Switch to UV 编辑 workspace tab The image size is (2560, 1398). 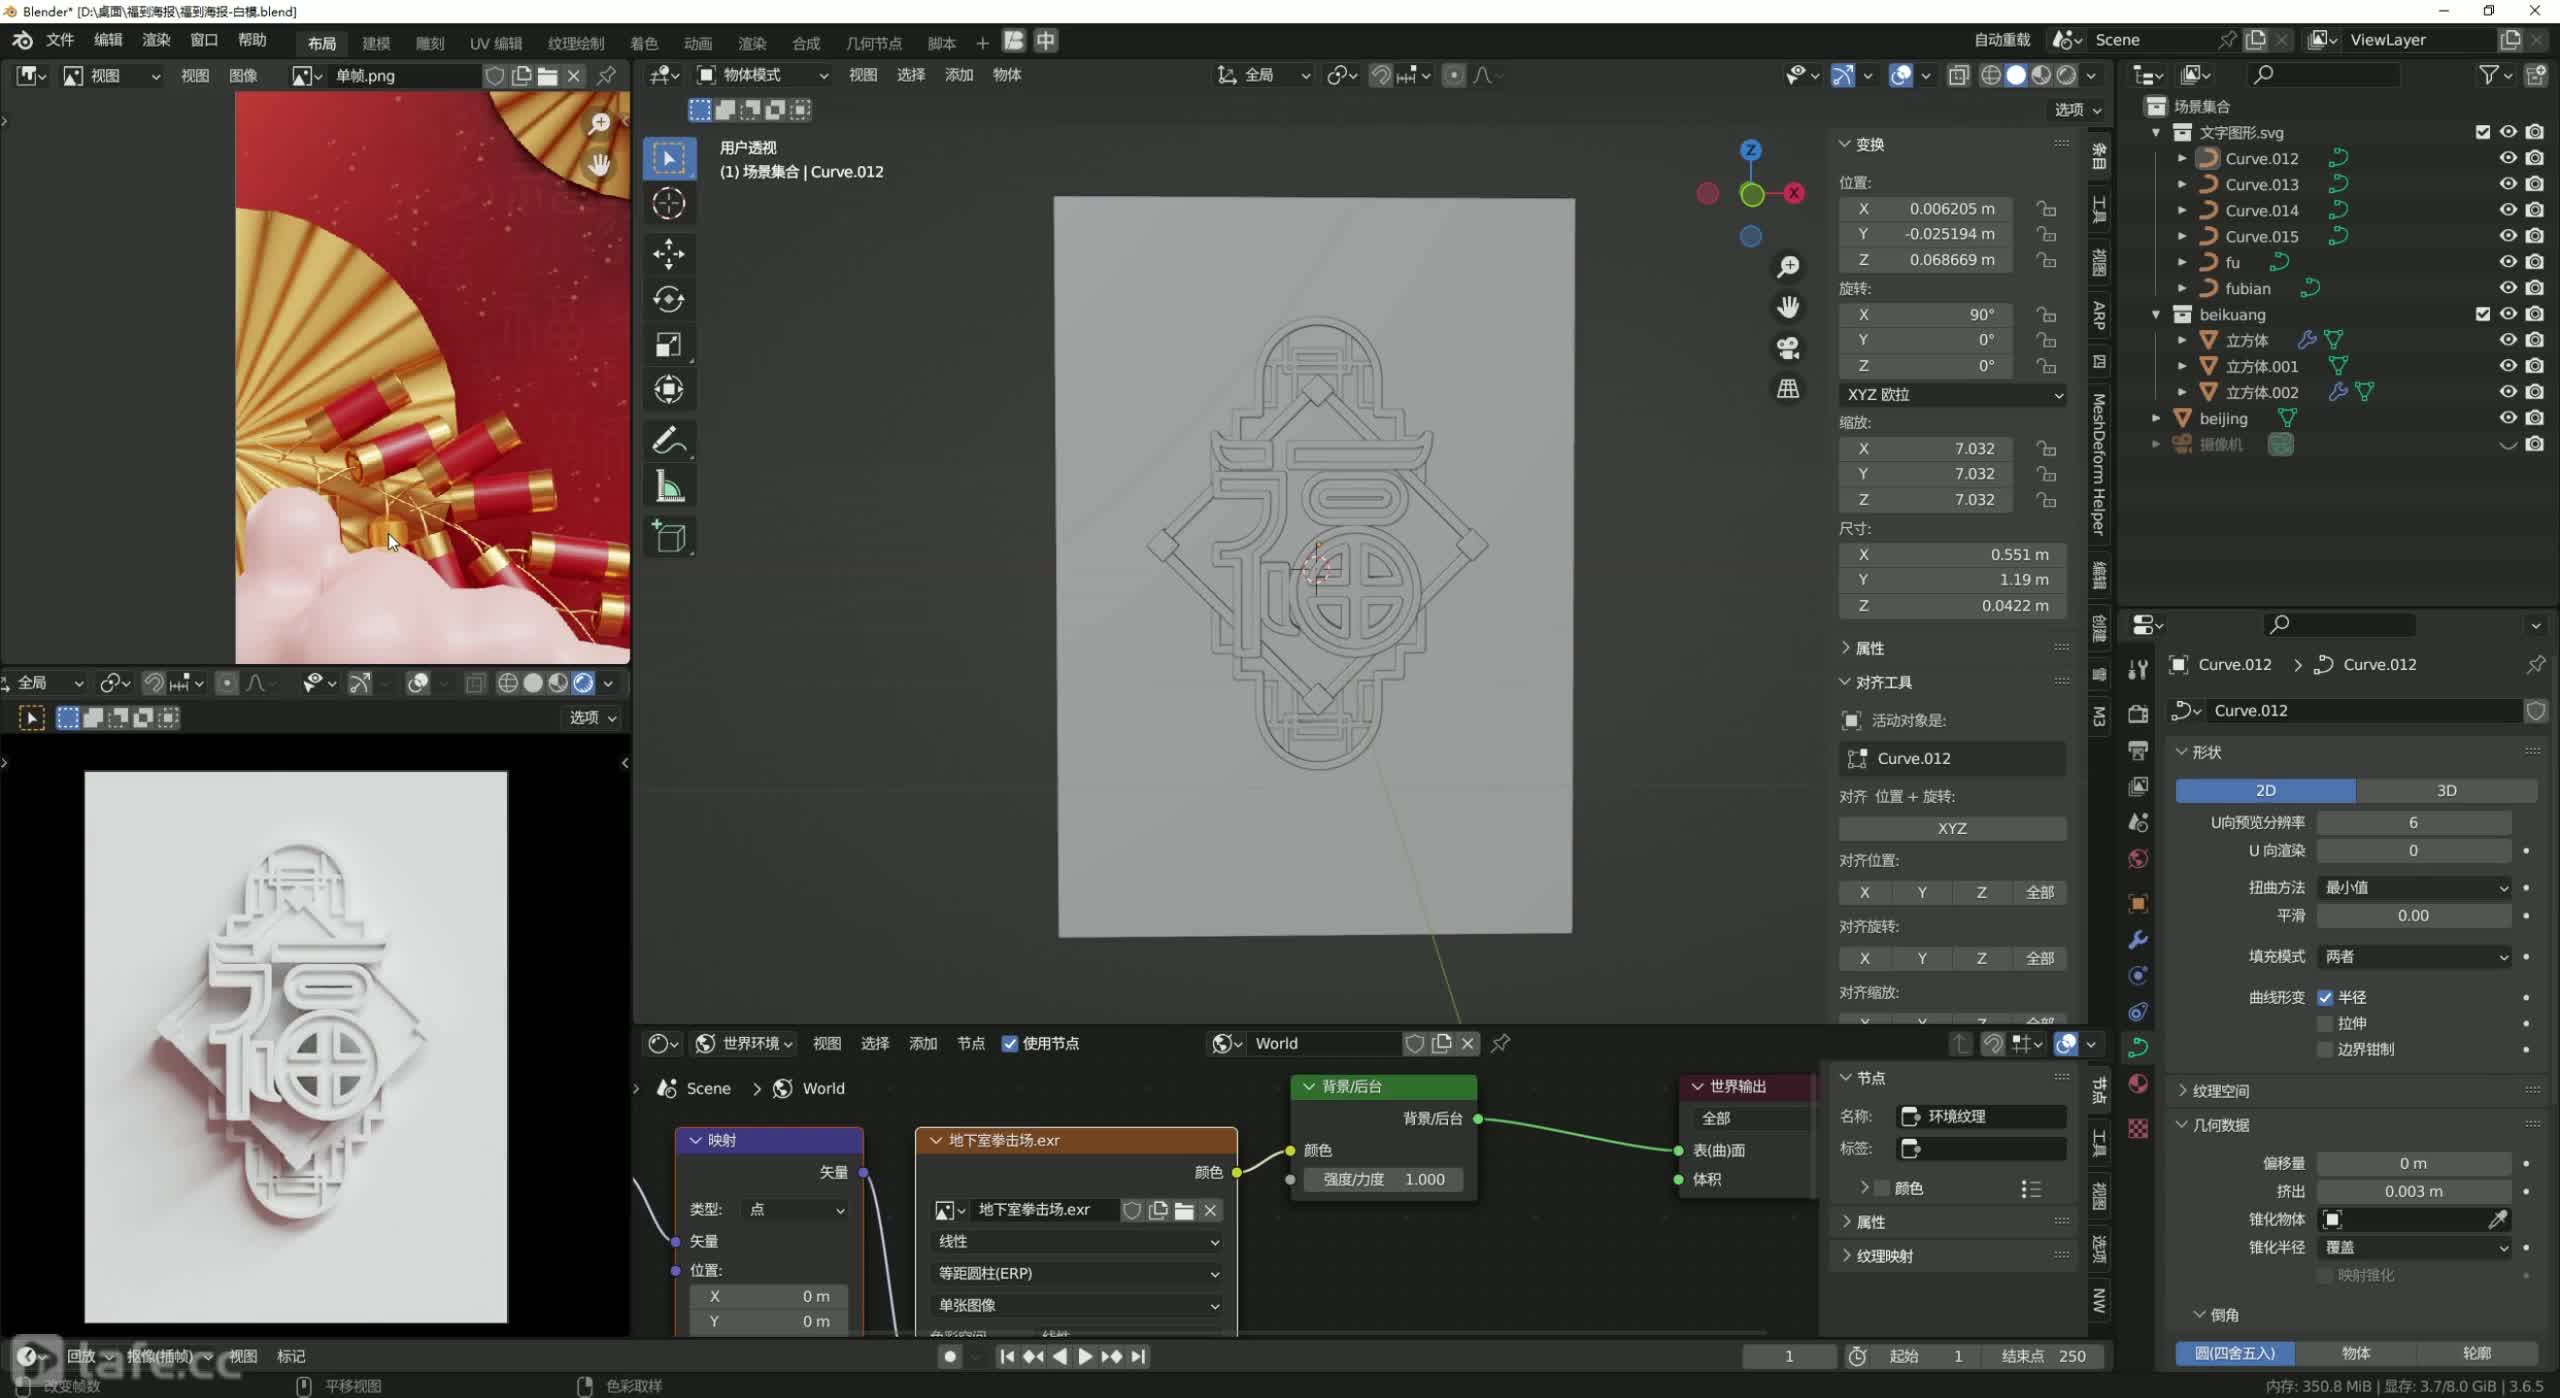(496, 43)
